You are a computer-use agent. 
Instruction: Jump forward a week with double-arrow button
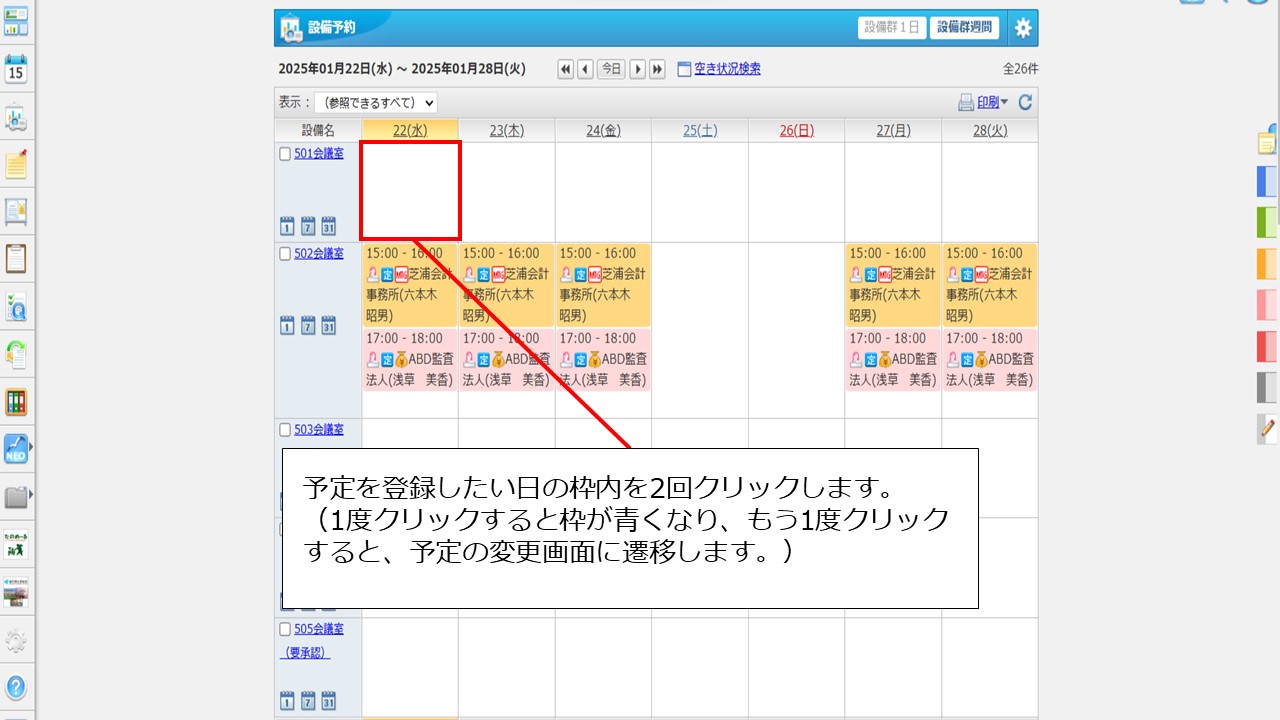click(x=657, y=69)
